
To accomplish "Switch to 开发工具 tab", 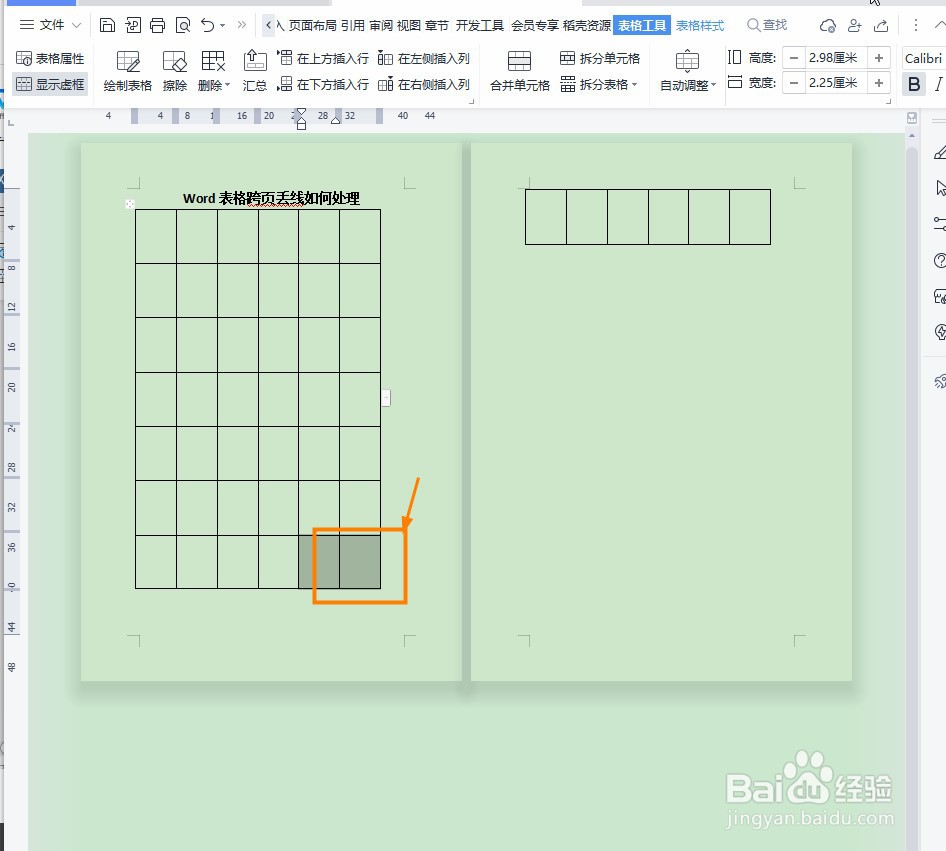I will coord(480,25).
